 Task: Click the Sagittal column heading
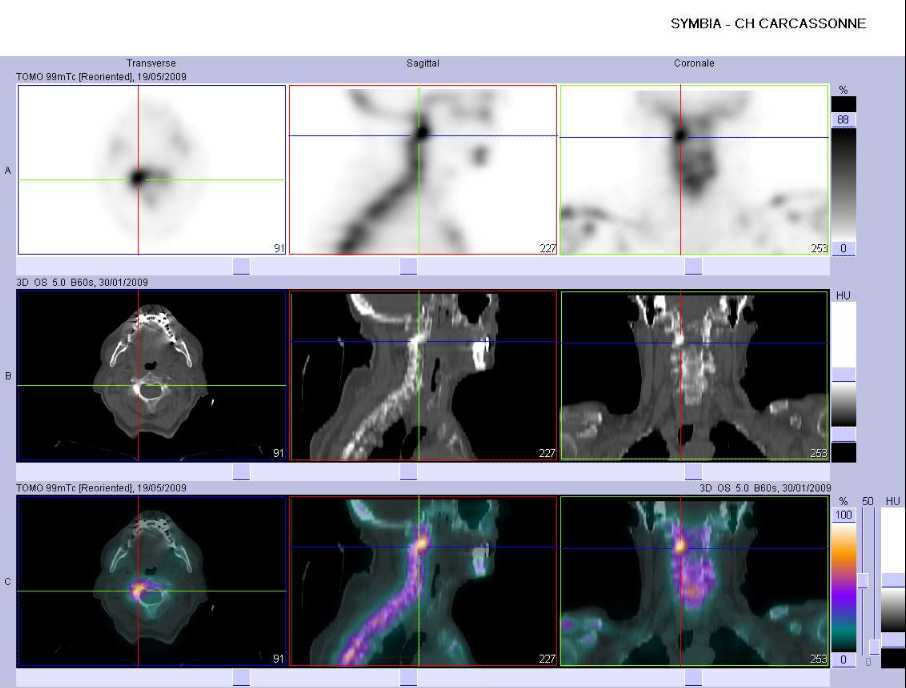[422, 63]
